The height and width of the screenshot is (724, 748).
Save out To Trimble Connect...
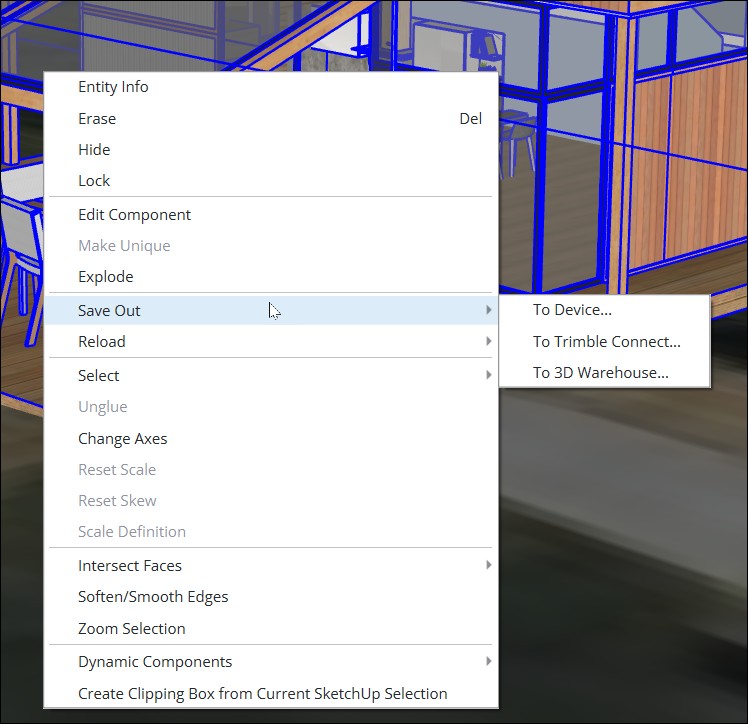[606, 342]
